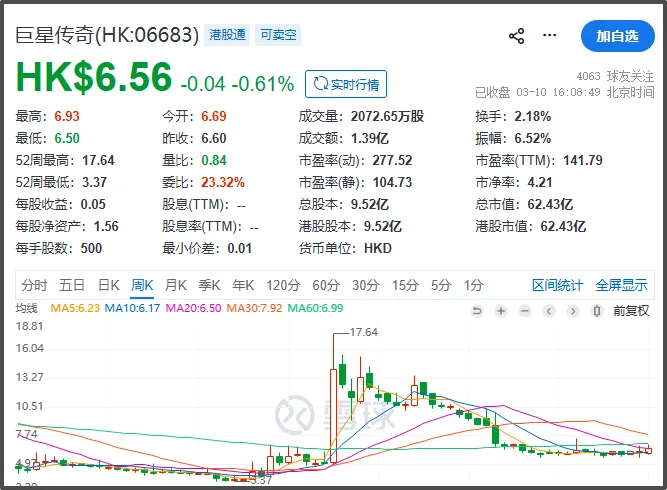
Task: Click 市净率 value 4.21
Action: click(540, 182)
